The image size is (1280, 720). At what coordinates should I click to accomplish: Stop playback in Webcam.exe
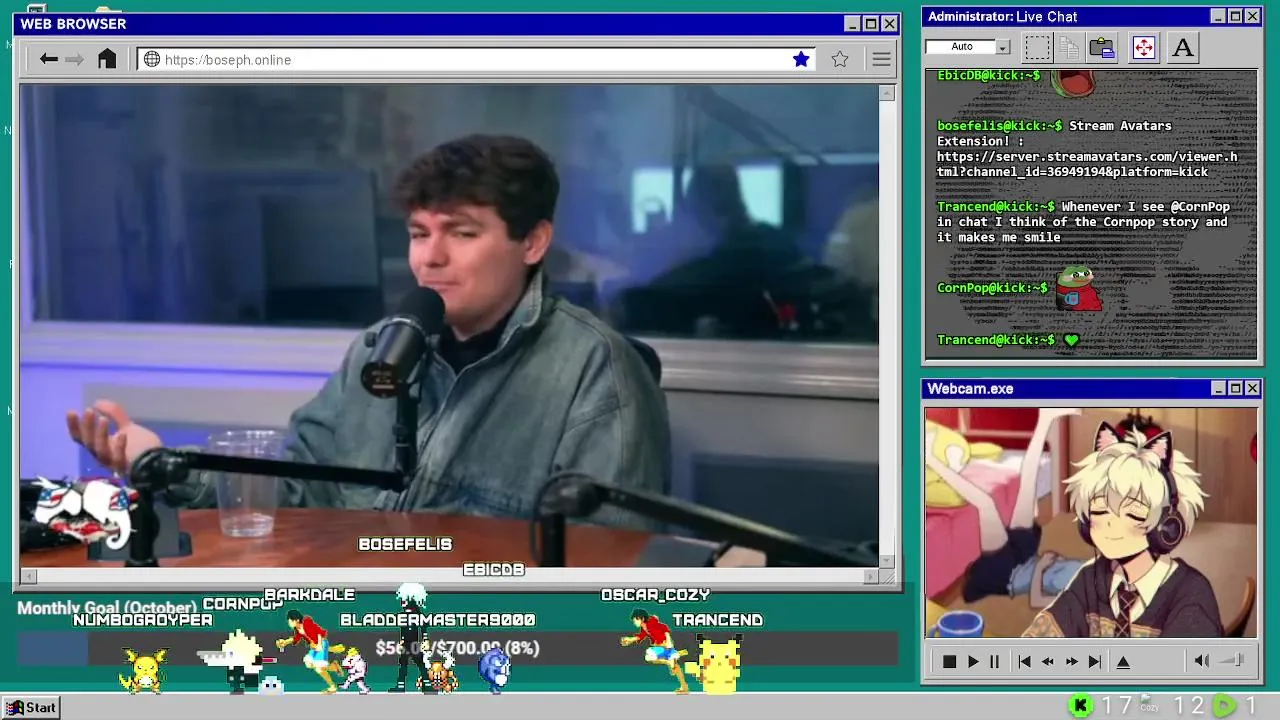pyautogui.click(x=949, y=661)
